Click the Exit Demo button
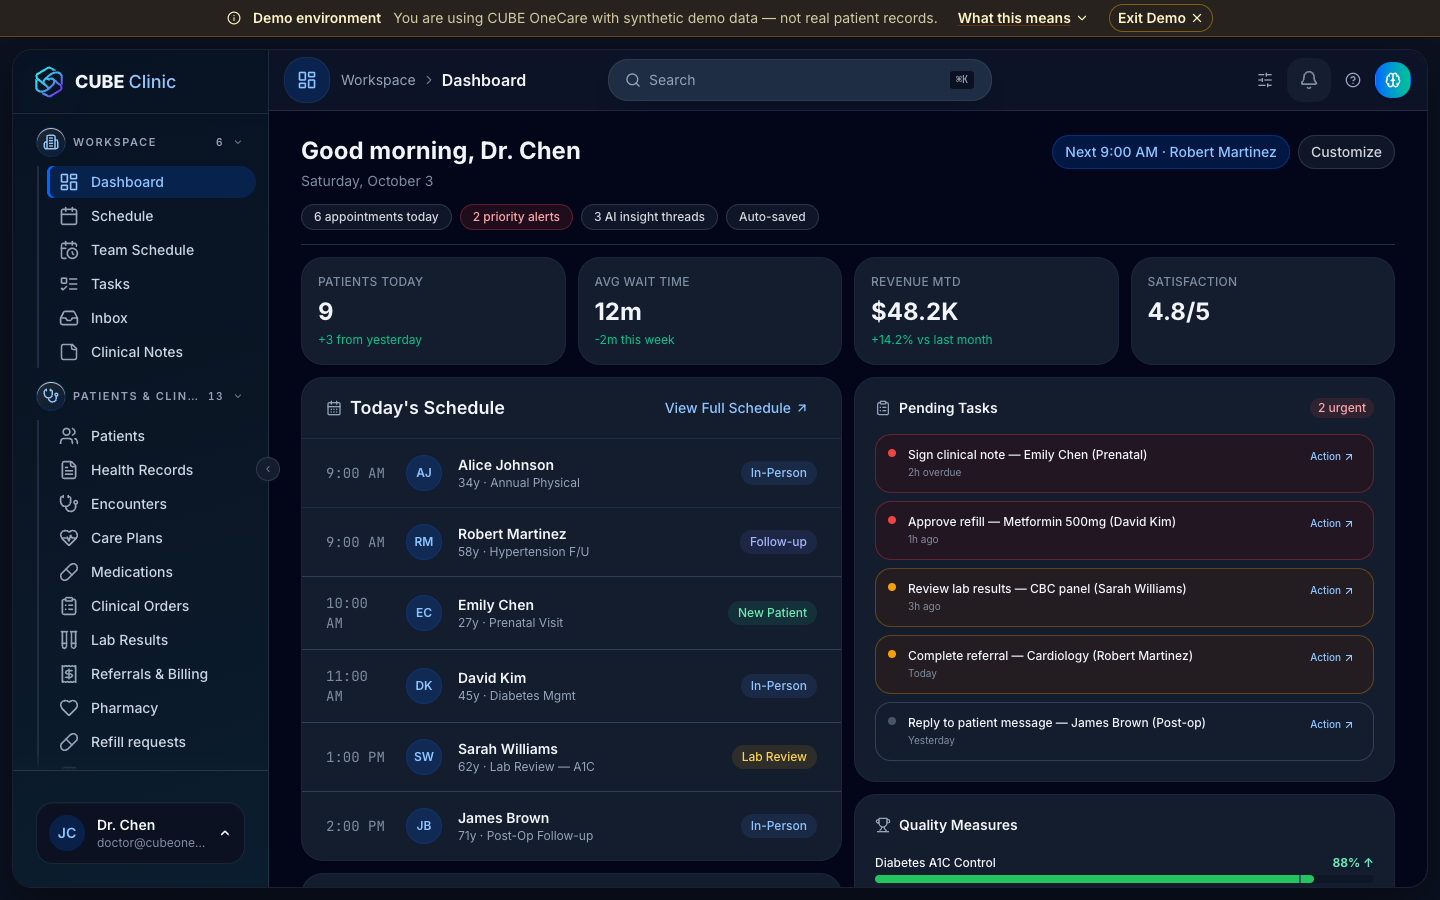This screenshot has height=900, width=1440. click(x=1160, y=18)
